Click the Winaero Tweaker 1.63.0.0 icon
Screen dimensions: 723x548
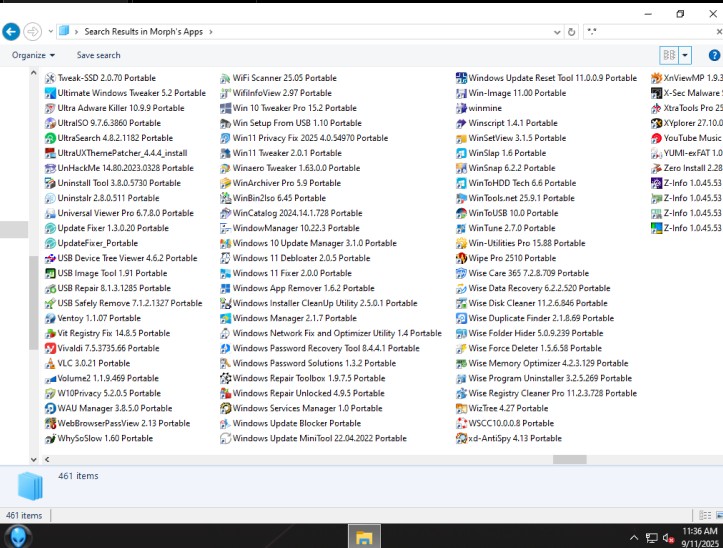(x=225, y=168)
